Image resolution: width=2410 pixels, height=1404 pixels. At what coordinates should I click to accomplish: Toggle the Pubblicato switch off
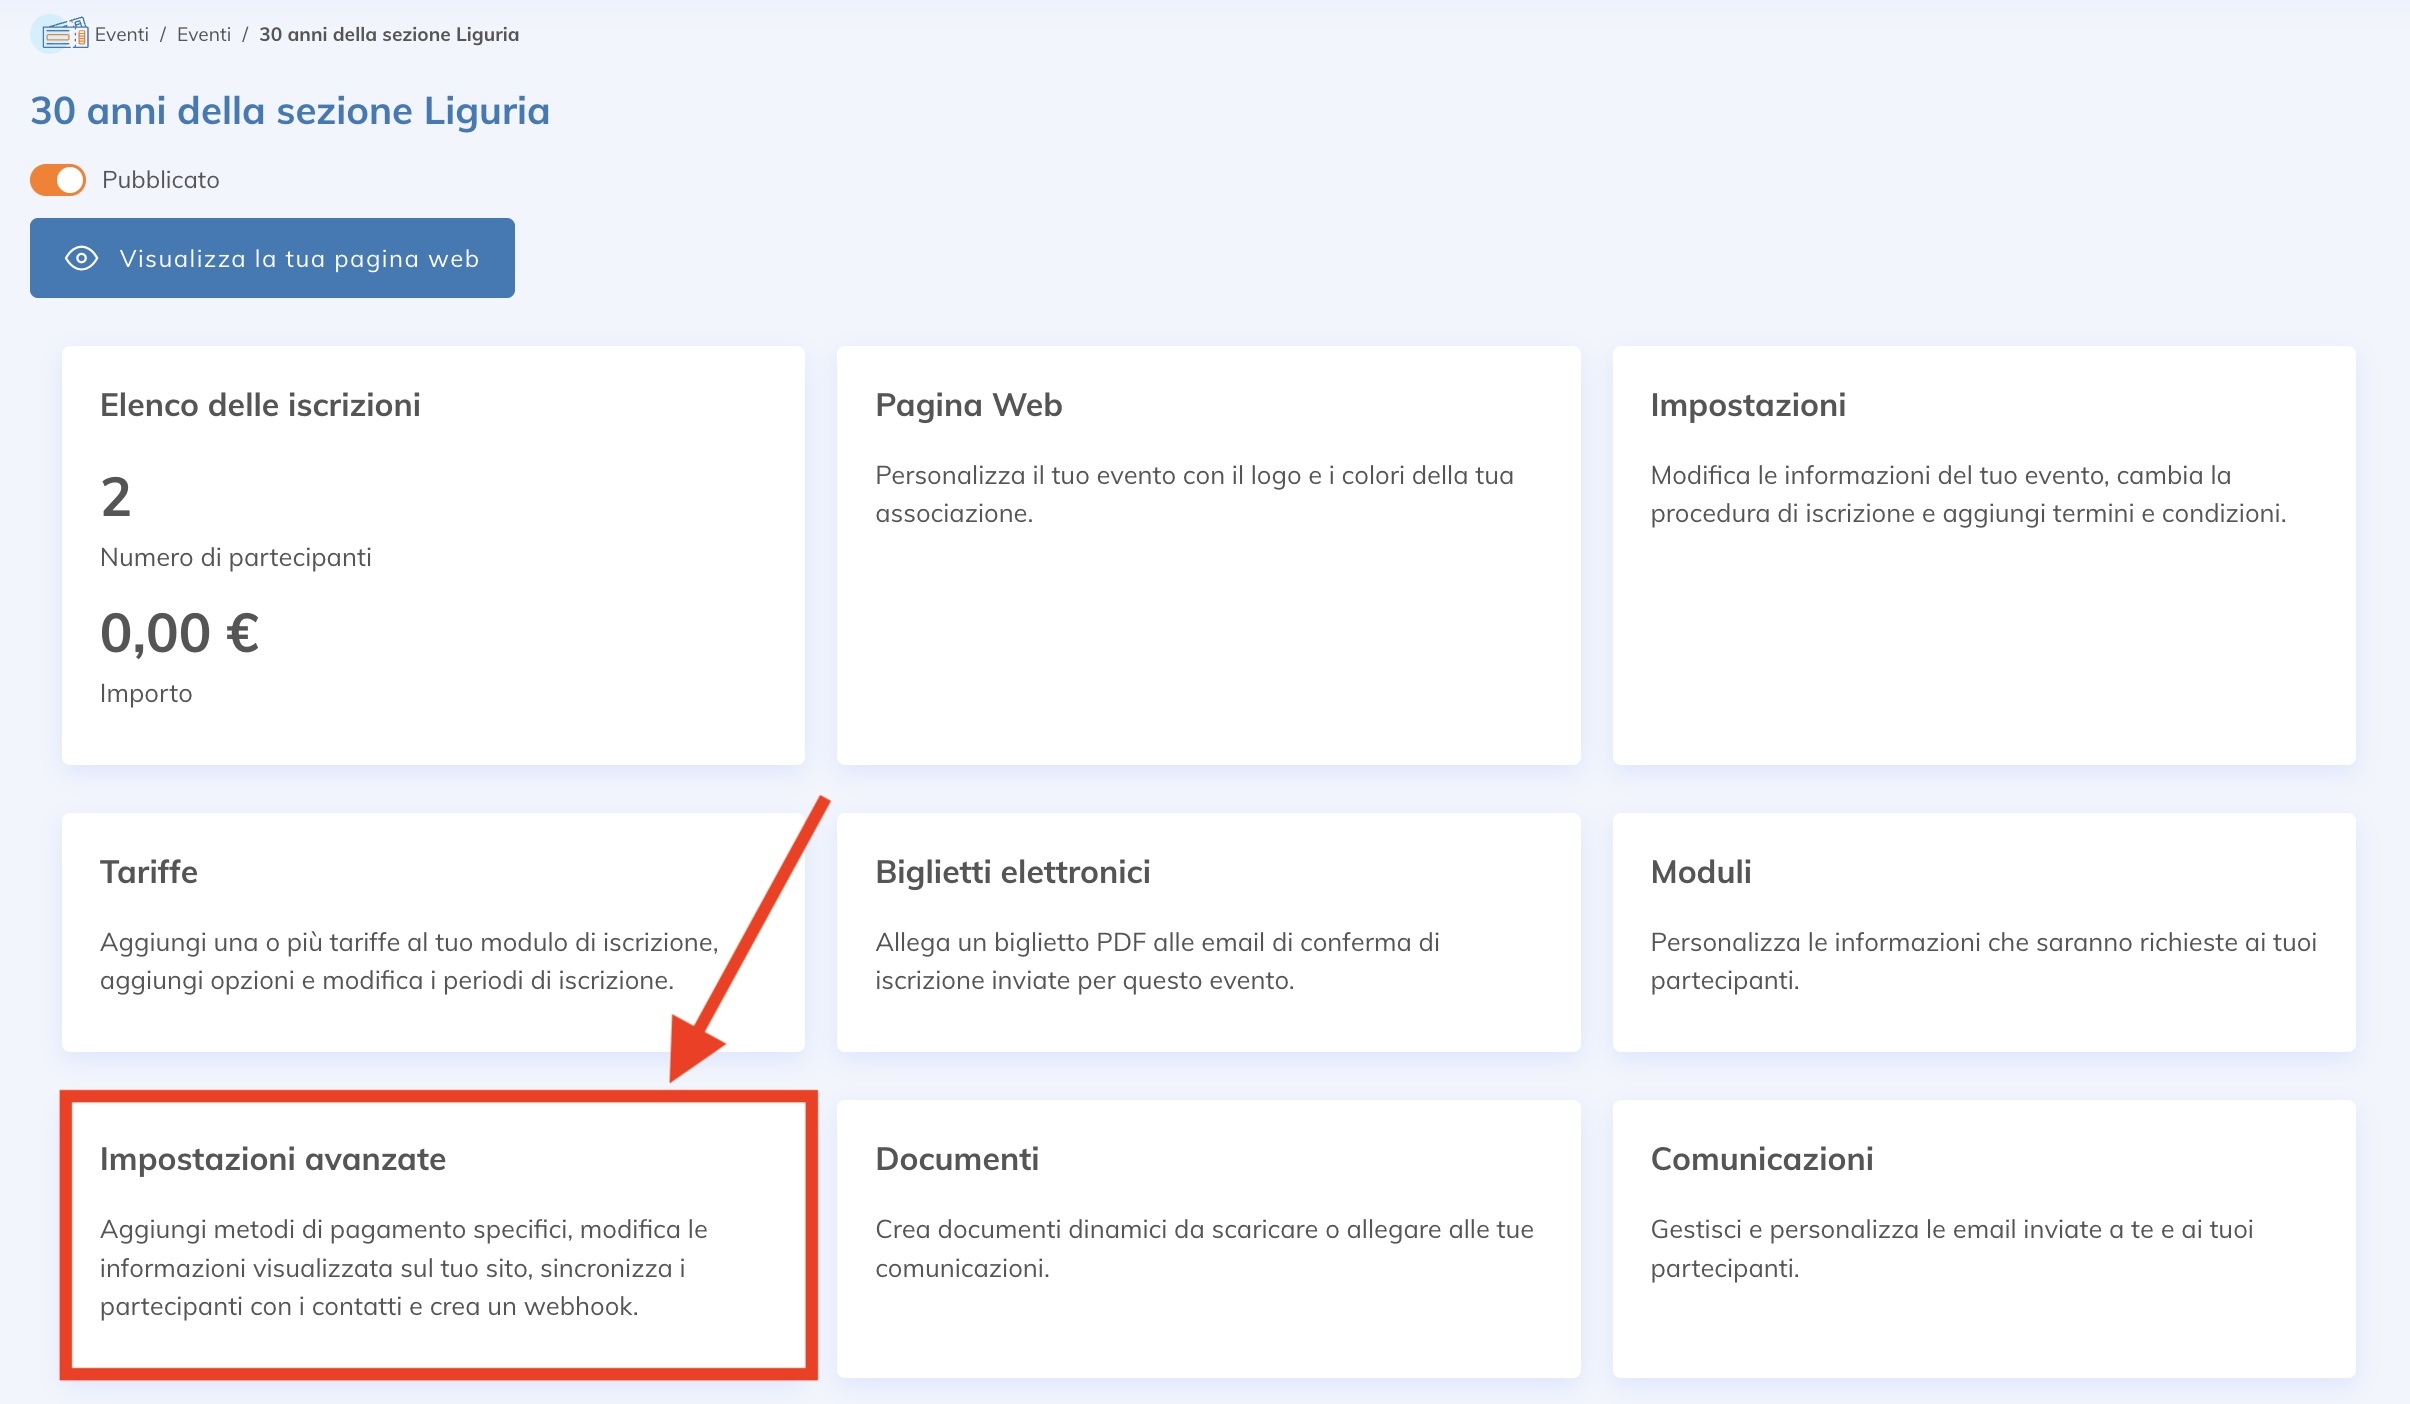tap(58, 180)
